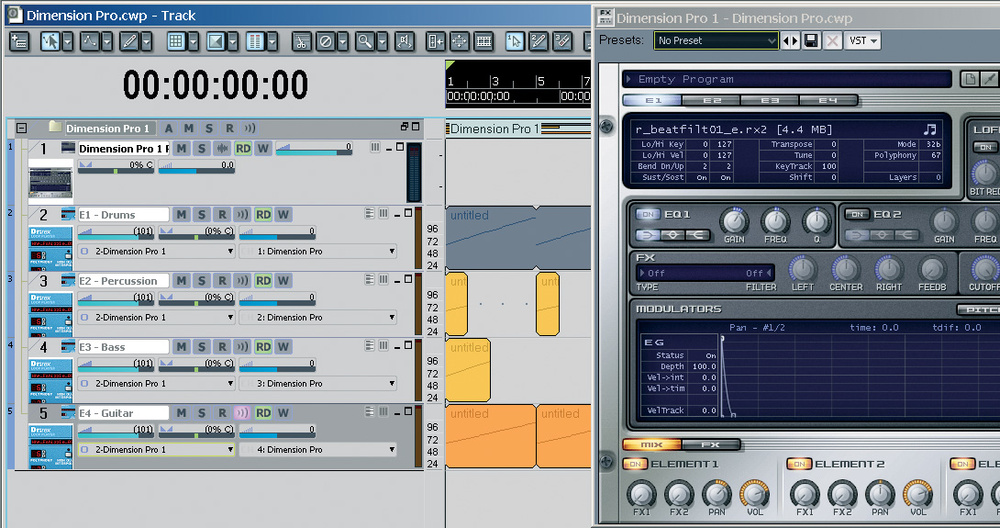Toggle EQ2 ON switch
Screen dimensions: 1000x528
[x=857, y=215]
